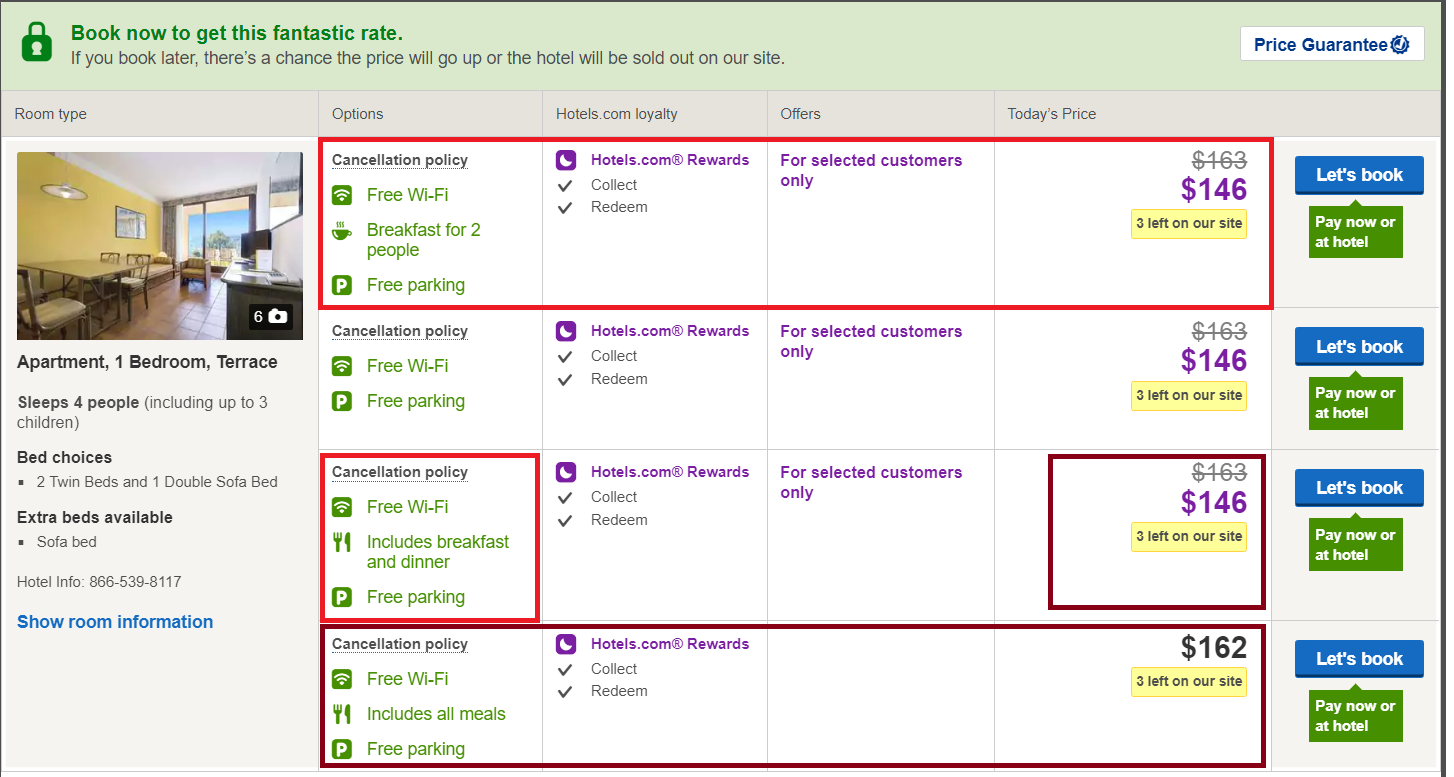Open the room photo thumbnail gallery
This screenshot has height=777, width=1454.
pyautogui.click(x=160, y=246)
